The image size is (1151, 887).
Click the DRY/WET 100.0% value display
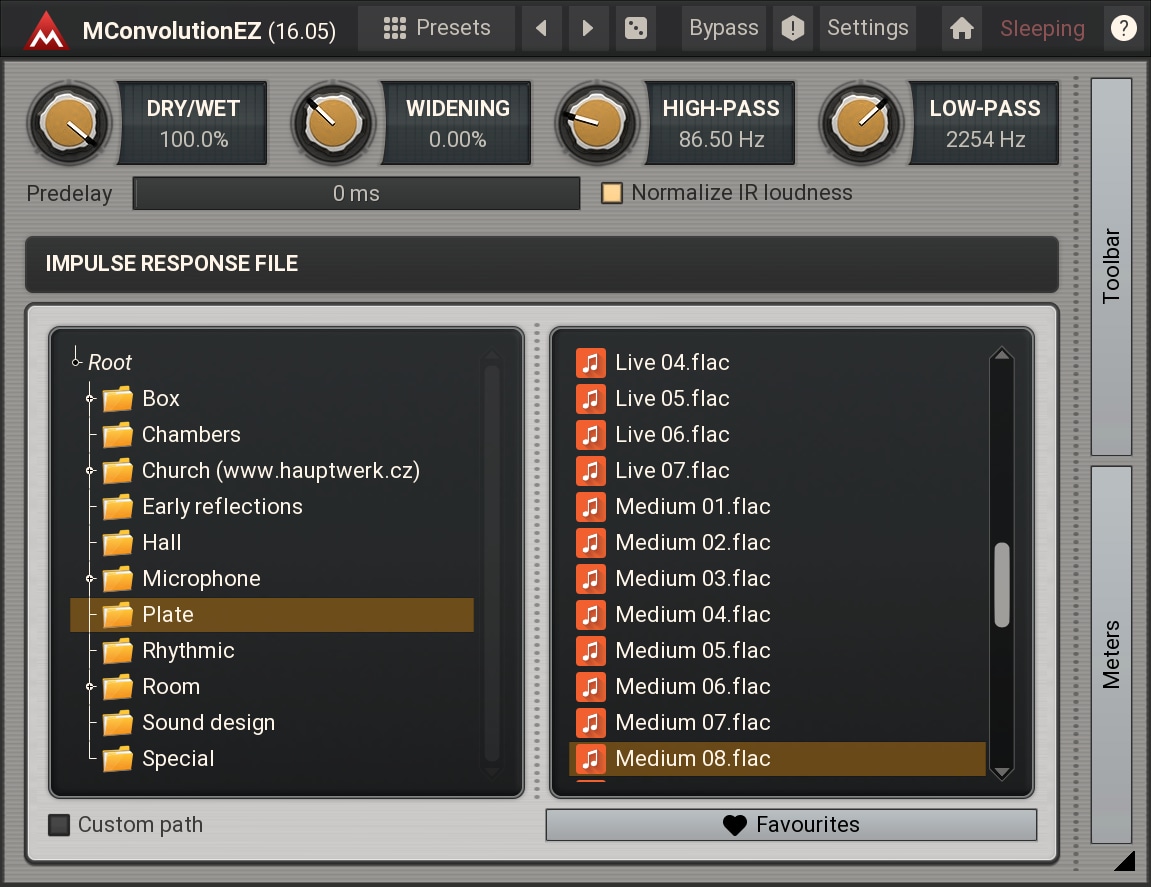point(193,123)
